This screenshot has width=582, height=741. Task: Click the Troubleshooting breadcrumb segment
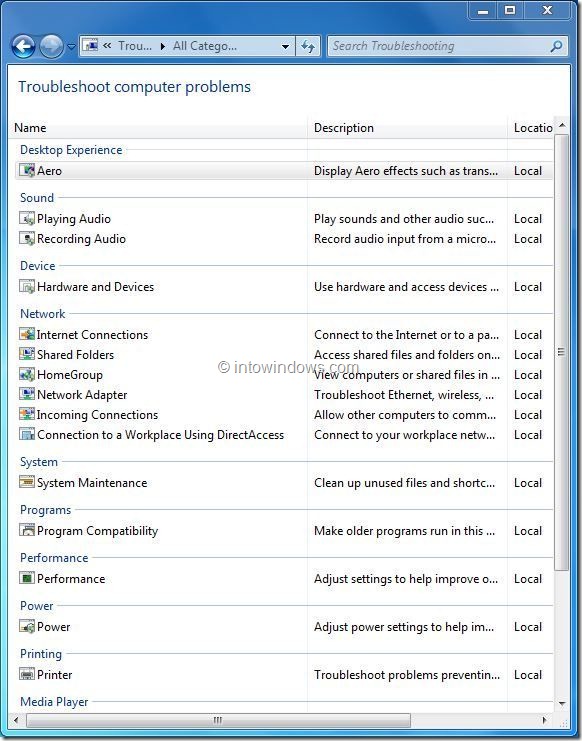coord(135,46)
